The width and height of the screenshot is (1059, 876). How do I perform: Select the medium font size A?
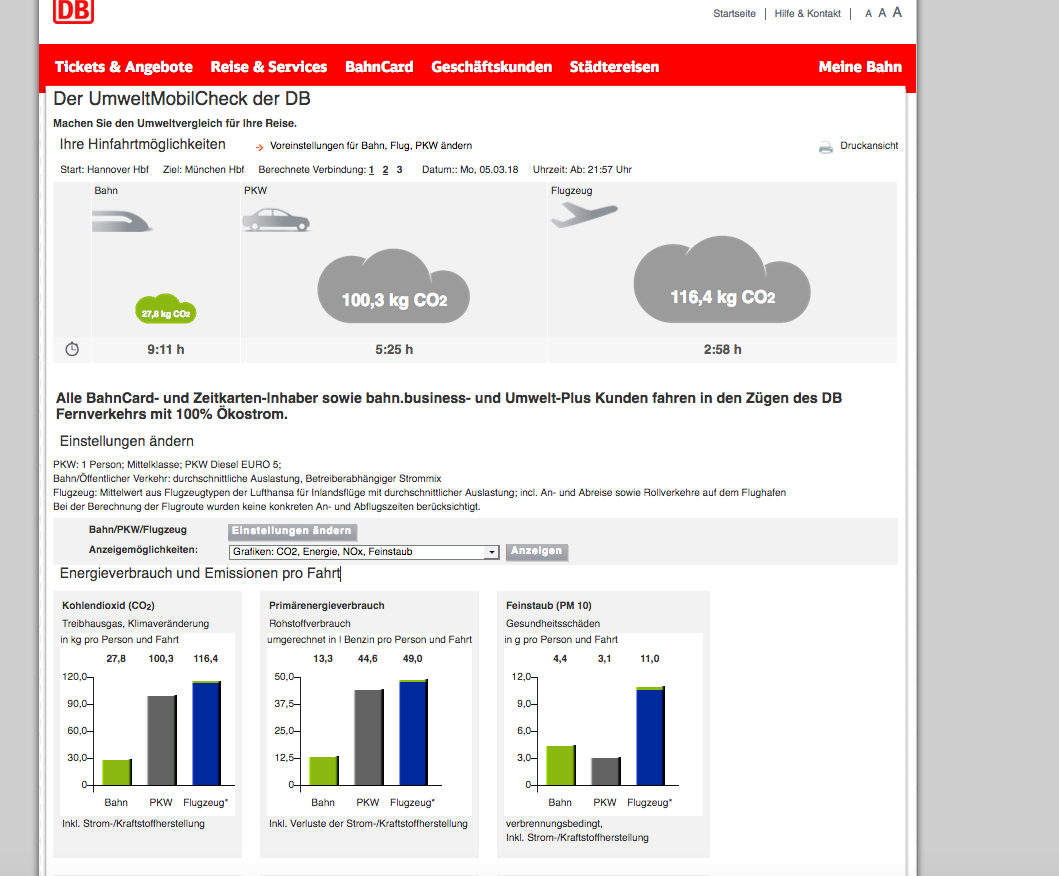pos(882,13)
